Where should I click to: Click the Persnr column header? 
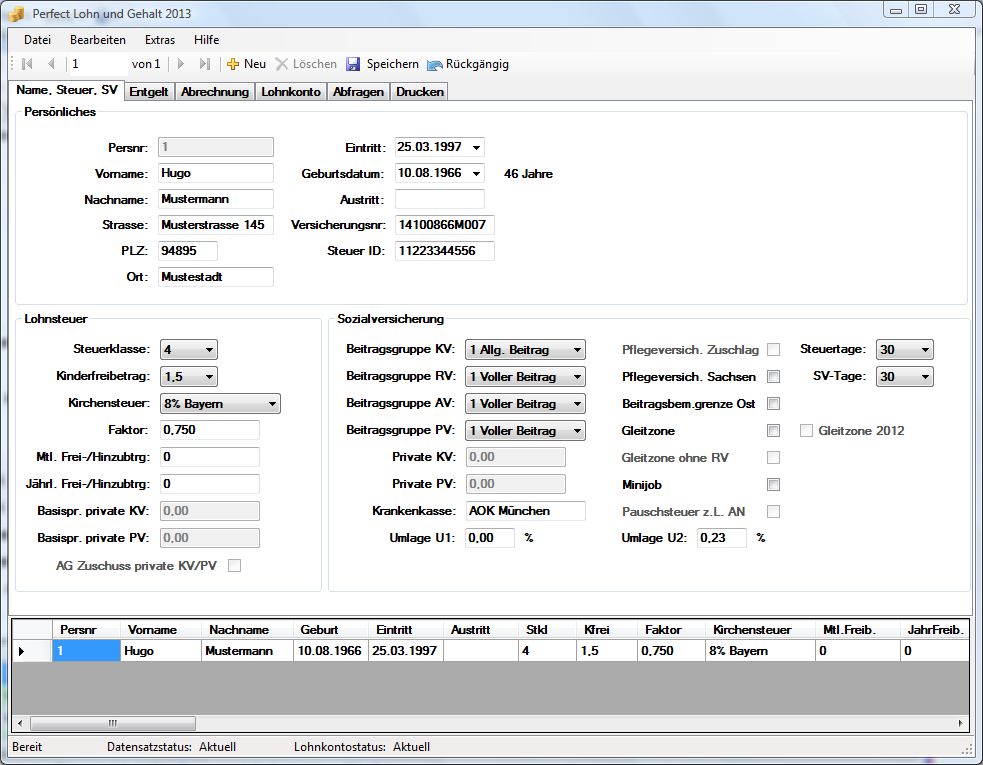pos(86,630)
